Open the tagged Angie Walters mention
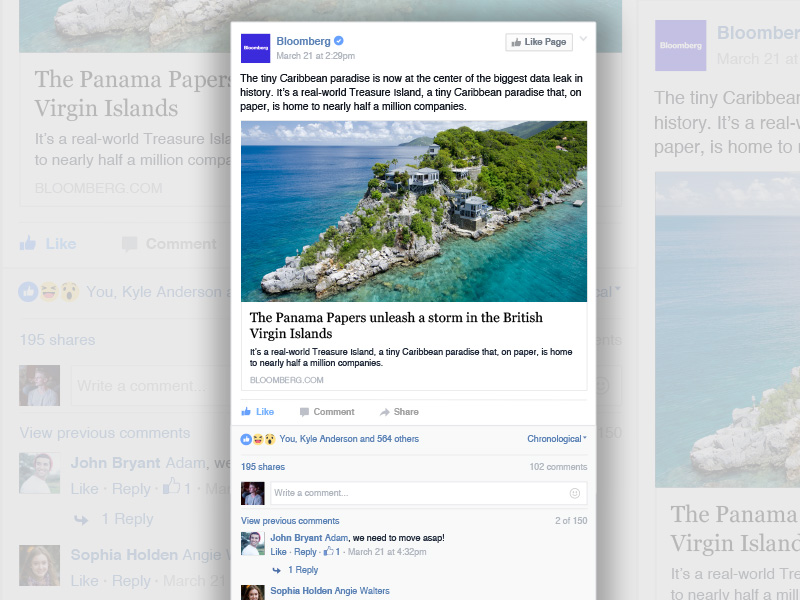The height and width of the screenshot is (600, 800). (x=362, y=591)
